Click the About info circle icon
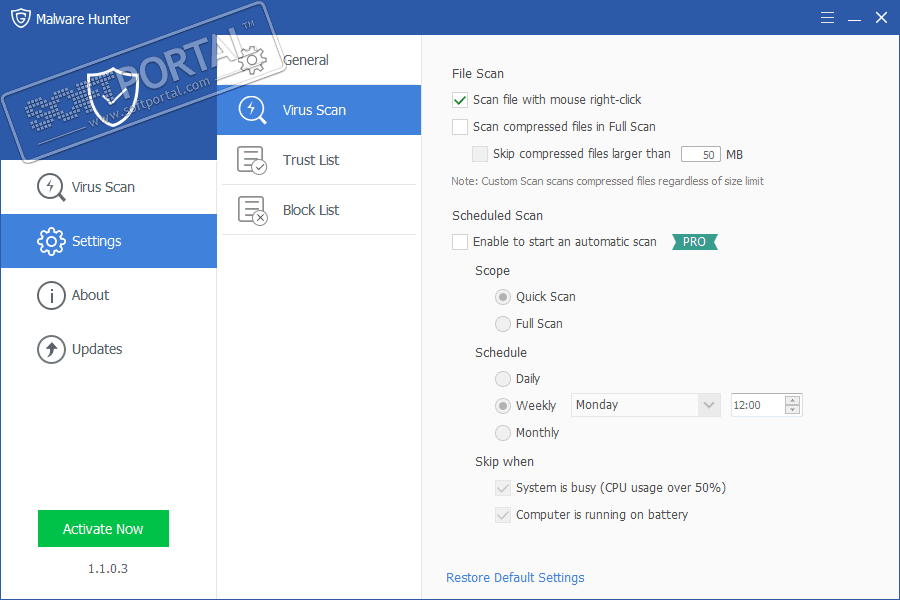The width and height of the screenshot is (900, 600). point(51,295)
